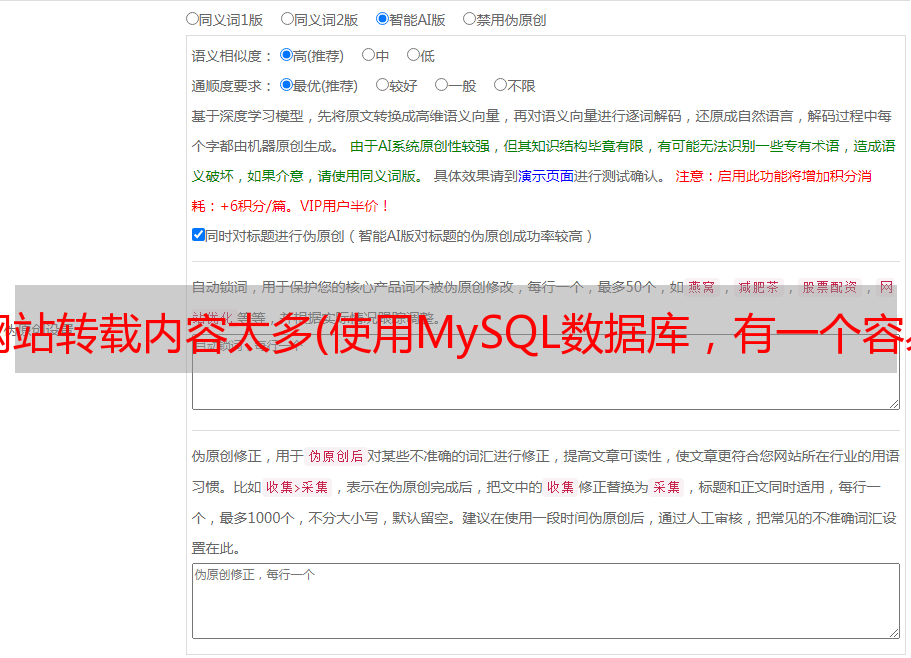Grab the resize handle of 自动锁词 box

click(x=894, y=404)
